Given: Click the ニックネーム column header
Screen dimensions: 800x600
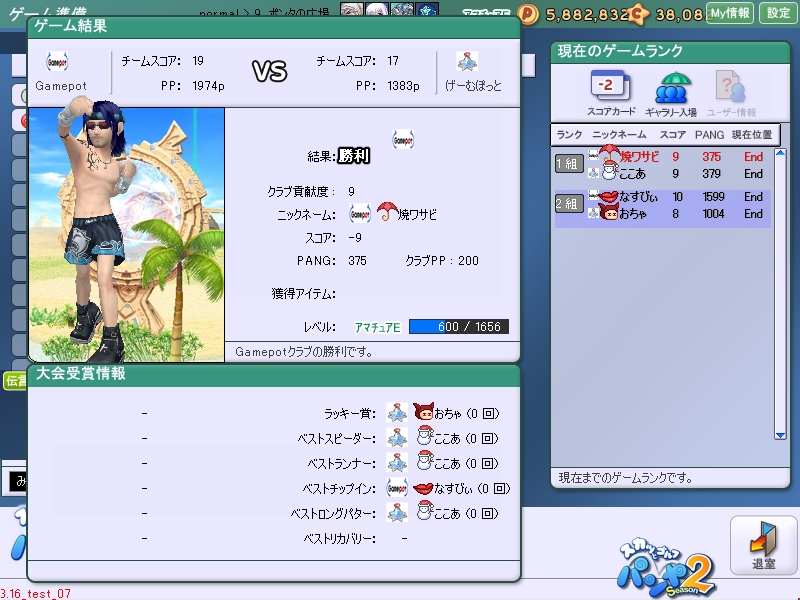Looking at the screenshot, I should click(619, 134).
